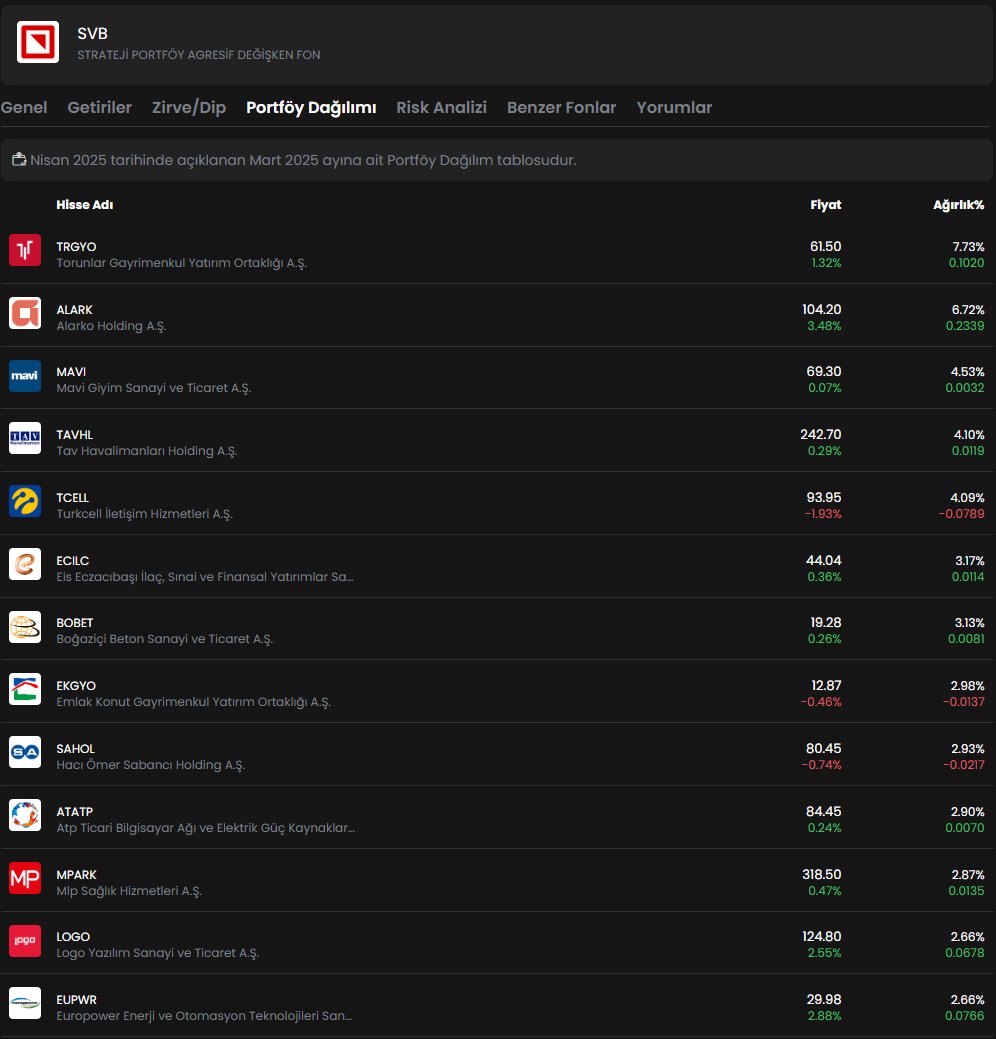This screenshot has width=996, height=1039.
Task: Open the EKGYO ticker link
Action: click(x=76, y=686)
